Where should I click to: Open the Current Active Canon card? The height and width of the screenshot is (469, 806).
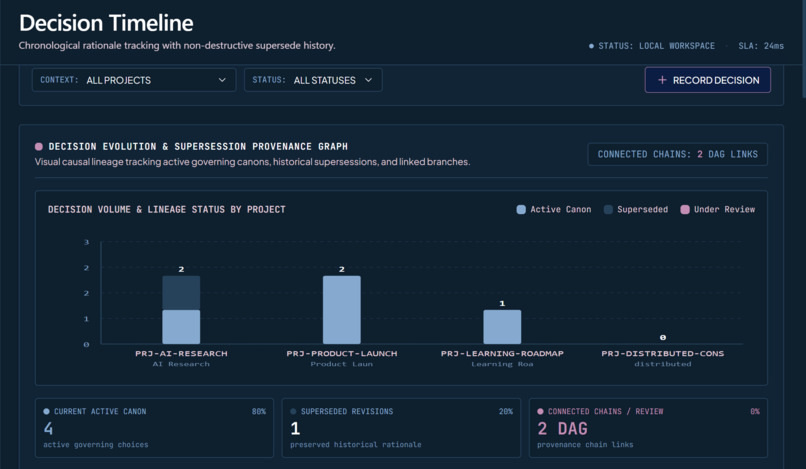[154, 428]
